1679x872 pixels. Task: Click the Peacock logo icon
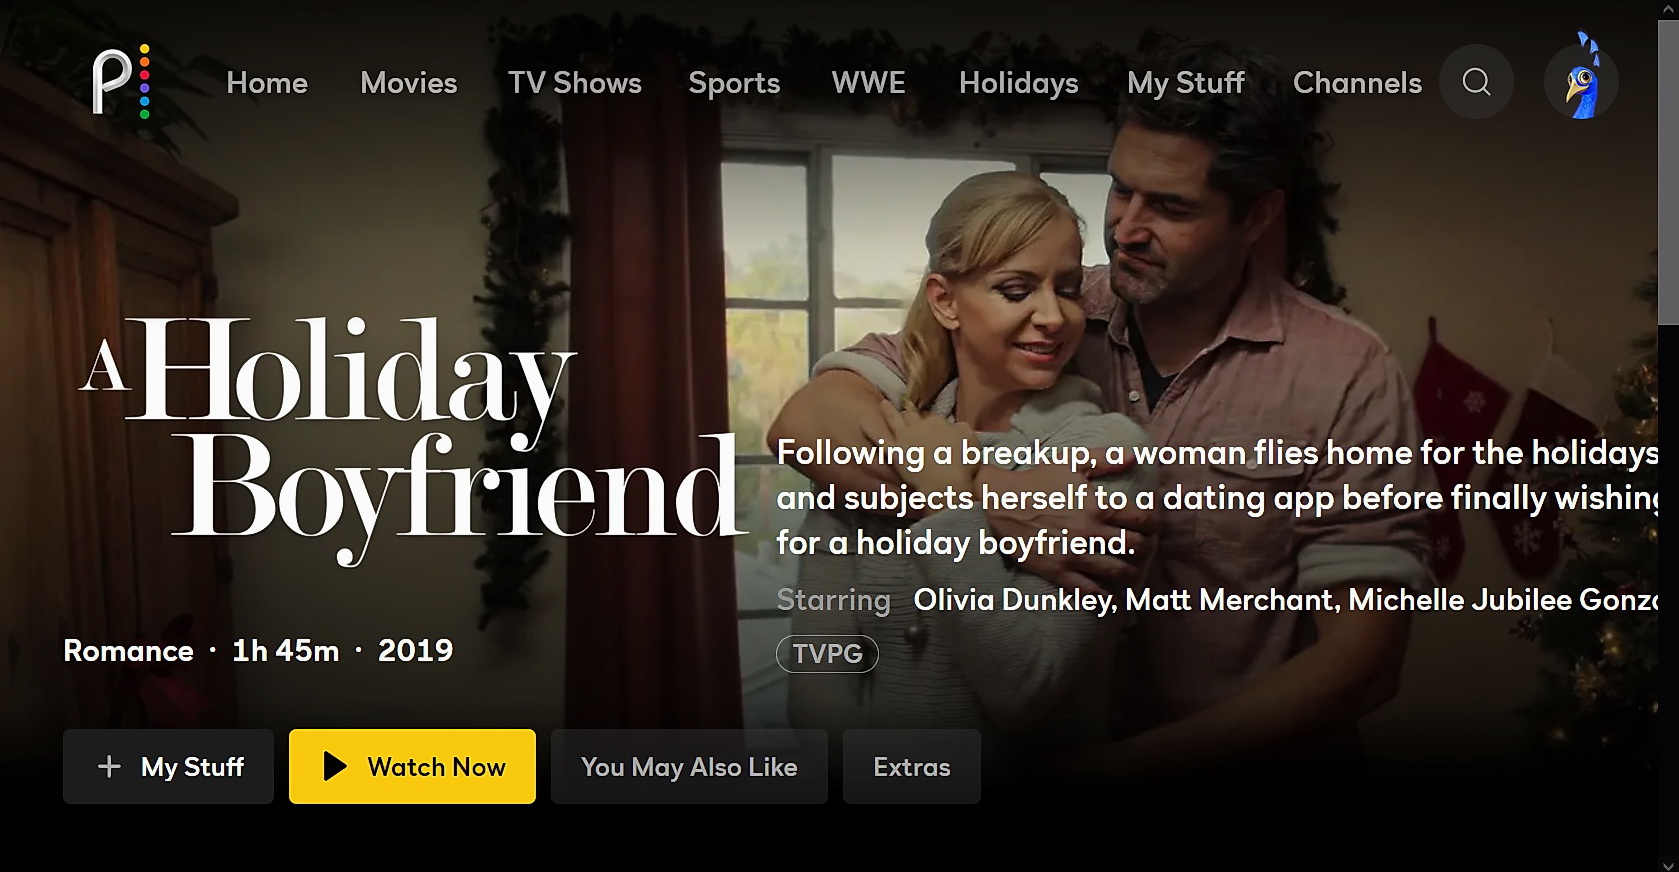pyautogui.click(x=121, y=81)
